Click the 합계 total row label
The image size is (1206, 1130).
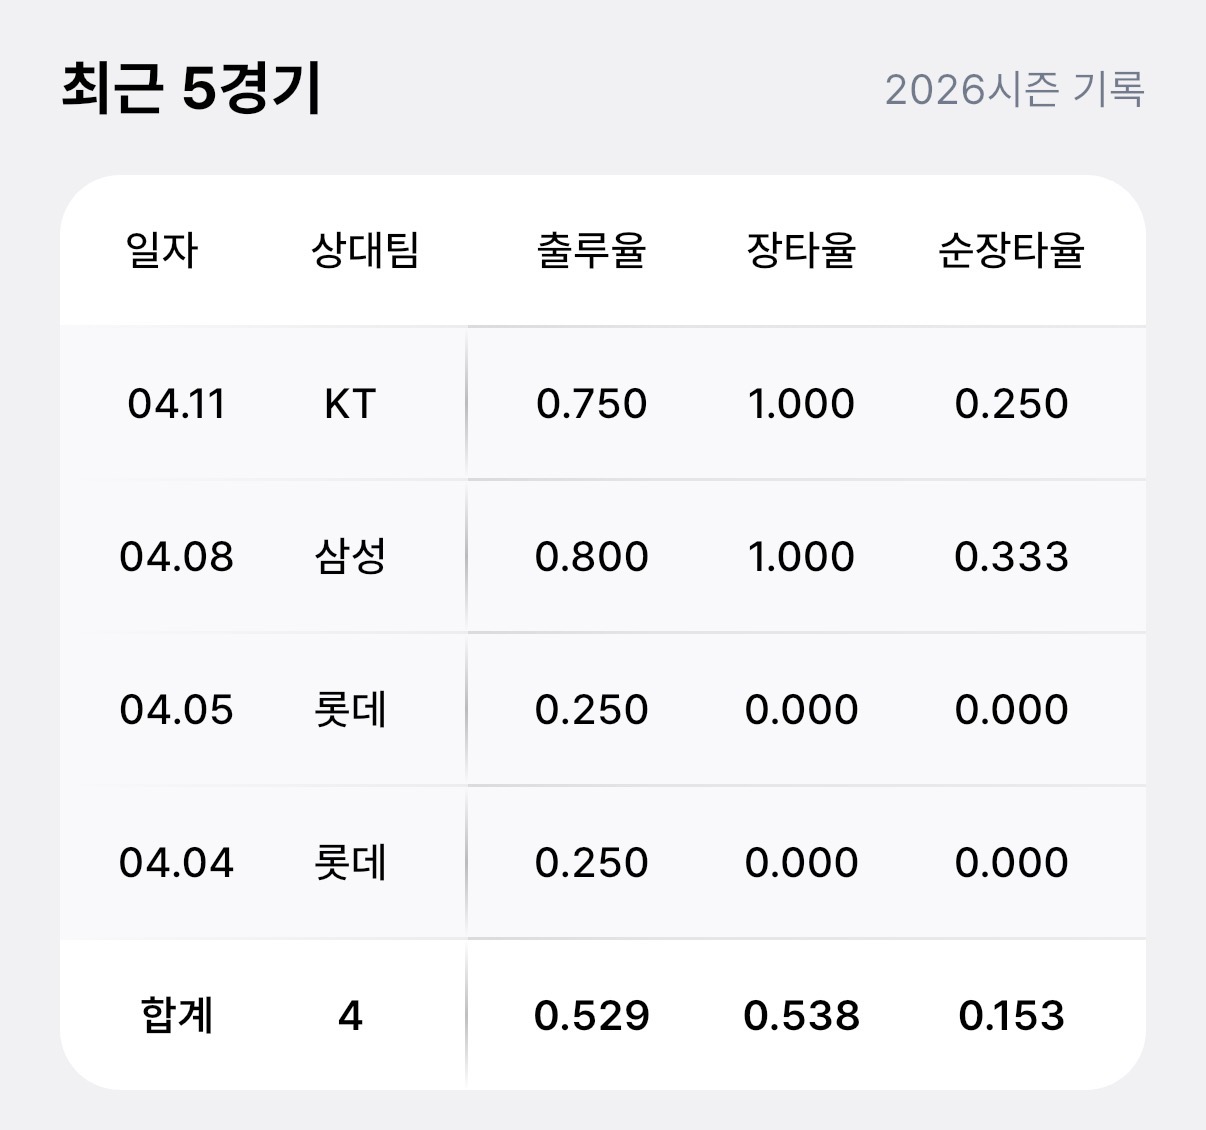[176, 1016]
